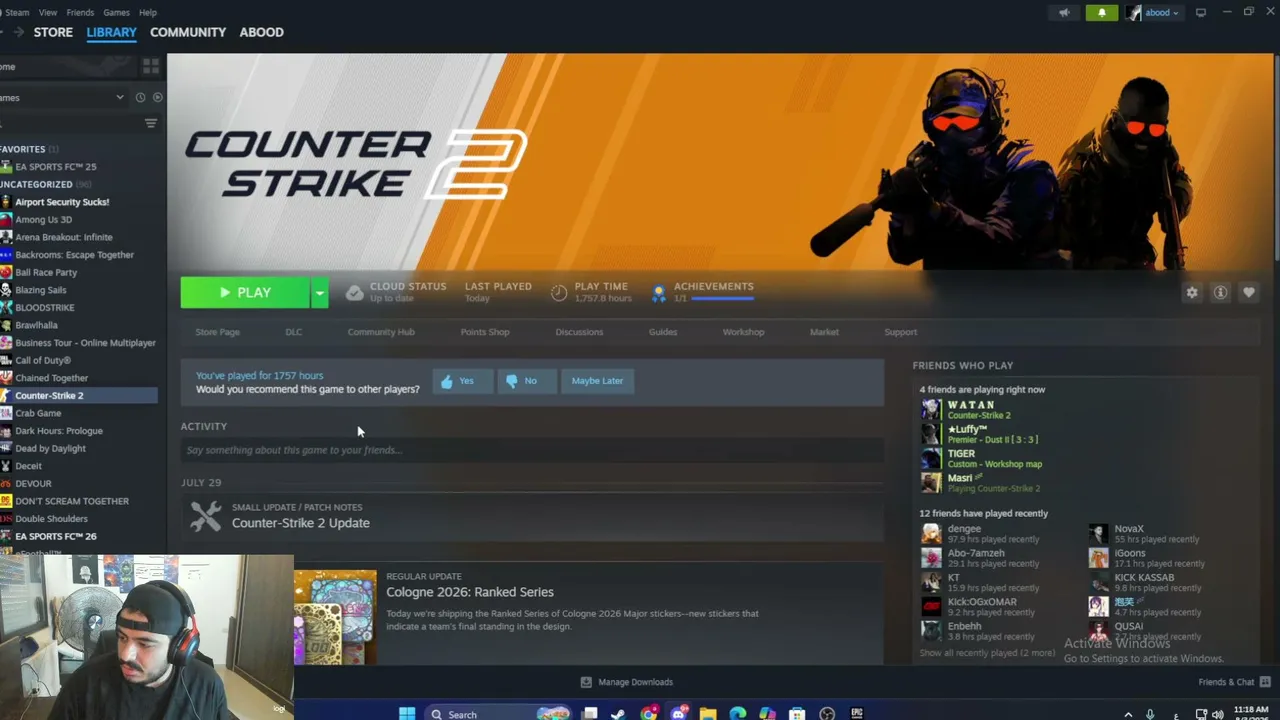This screenshot has width=1280, height=720.
Task: Collapse the Uncategorized category
Action: coord(45,184)
